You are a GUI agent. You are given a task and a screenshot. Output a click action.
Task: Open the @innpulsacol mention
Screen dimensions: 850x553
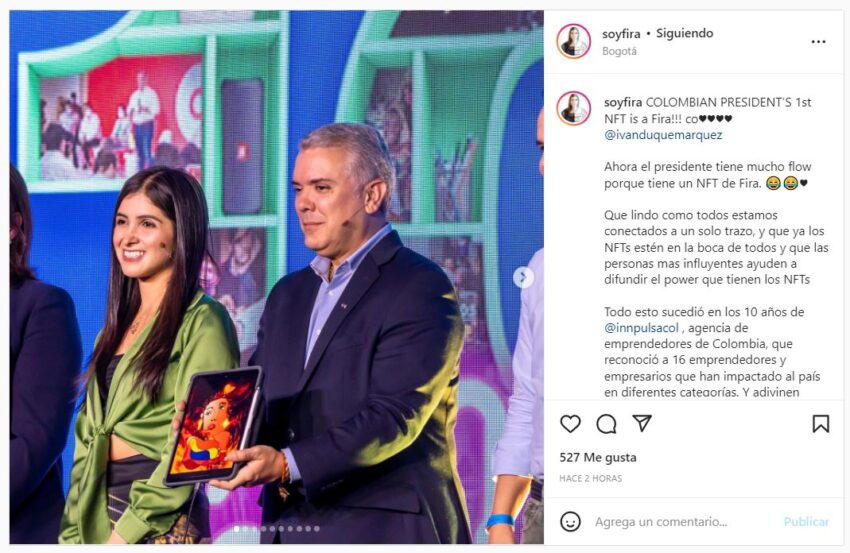click(641, 328)
